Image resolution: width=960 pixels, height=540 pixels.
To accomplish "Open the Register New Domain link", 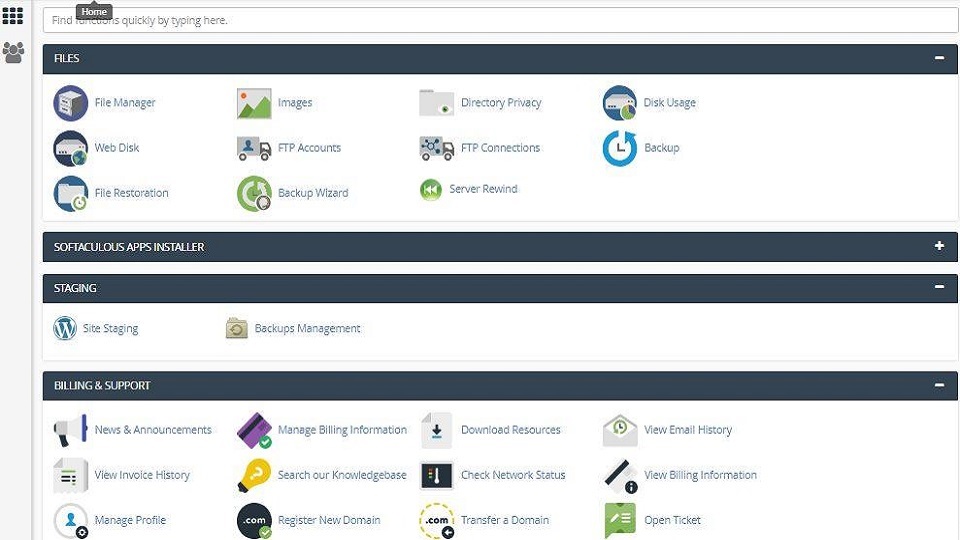I will click(329, 520).
